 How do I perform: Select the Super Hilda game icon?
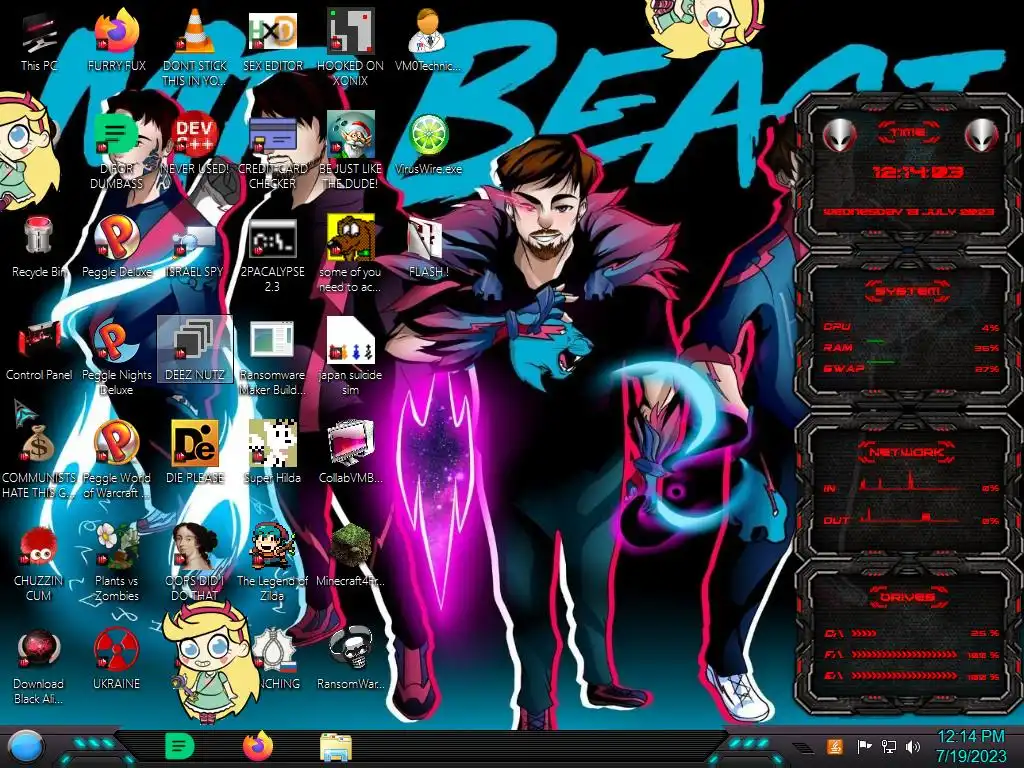click(x=272, y=453)
